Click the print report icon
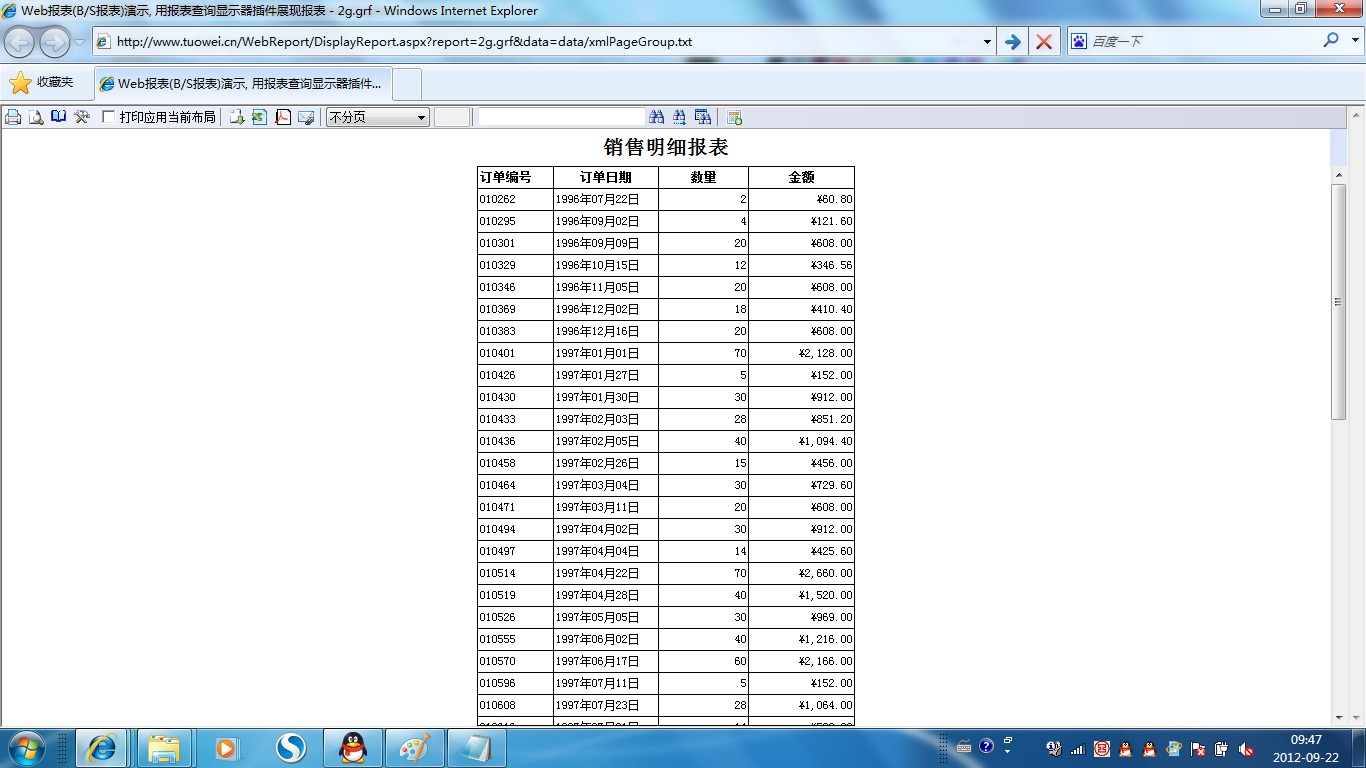The height and width of the screenshot is (768, 1366). [x=13, y=117]
